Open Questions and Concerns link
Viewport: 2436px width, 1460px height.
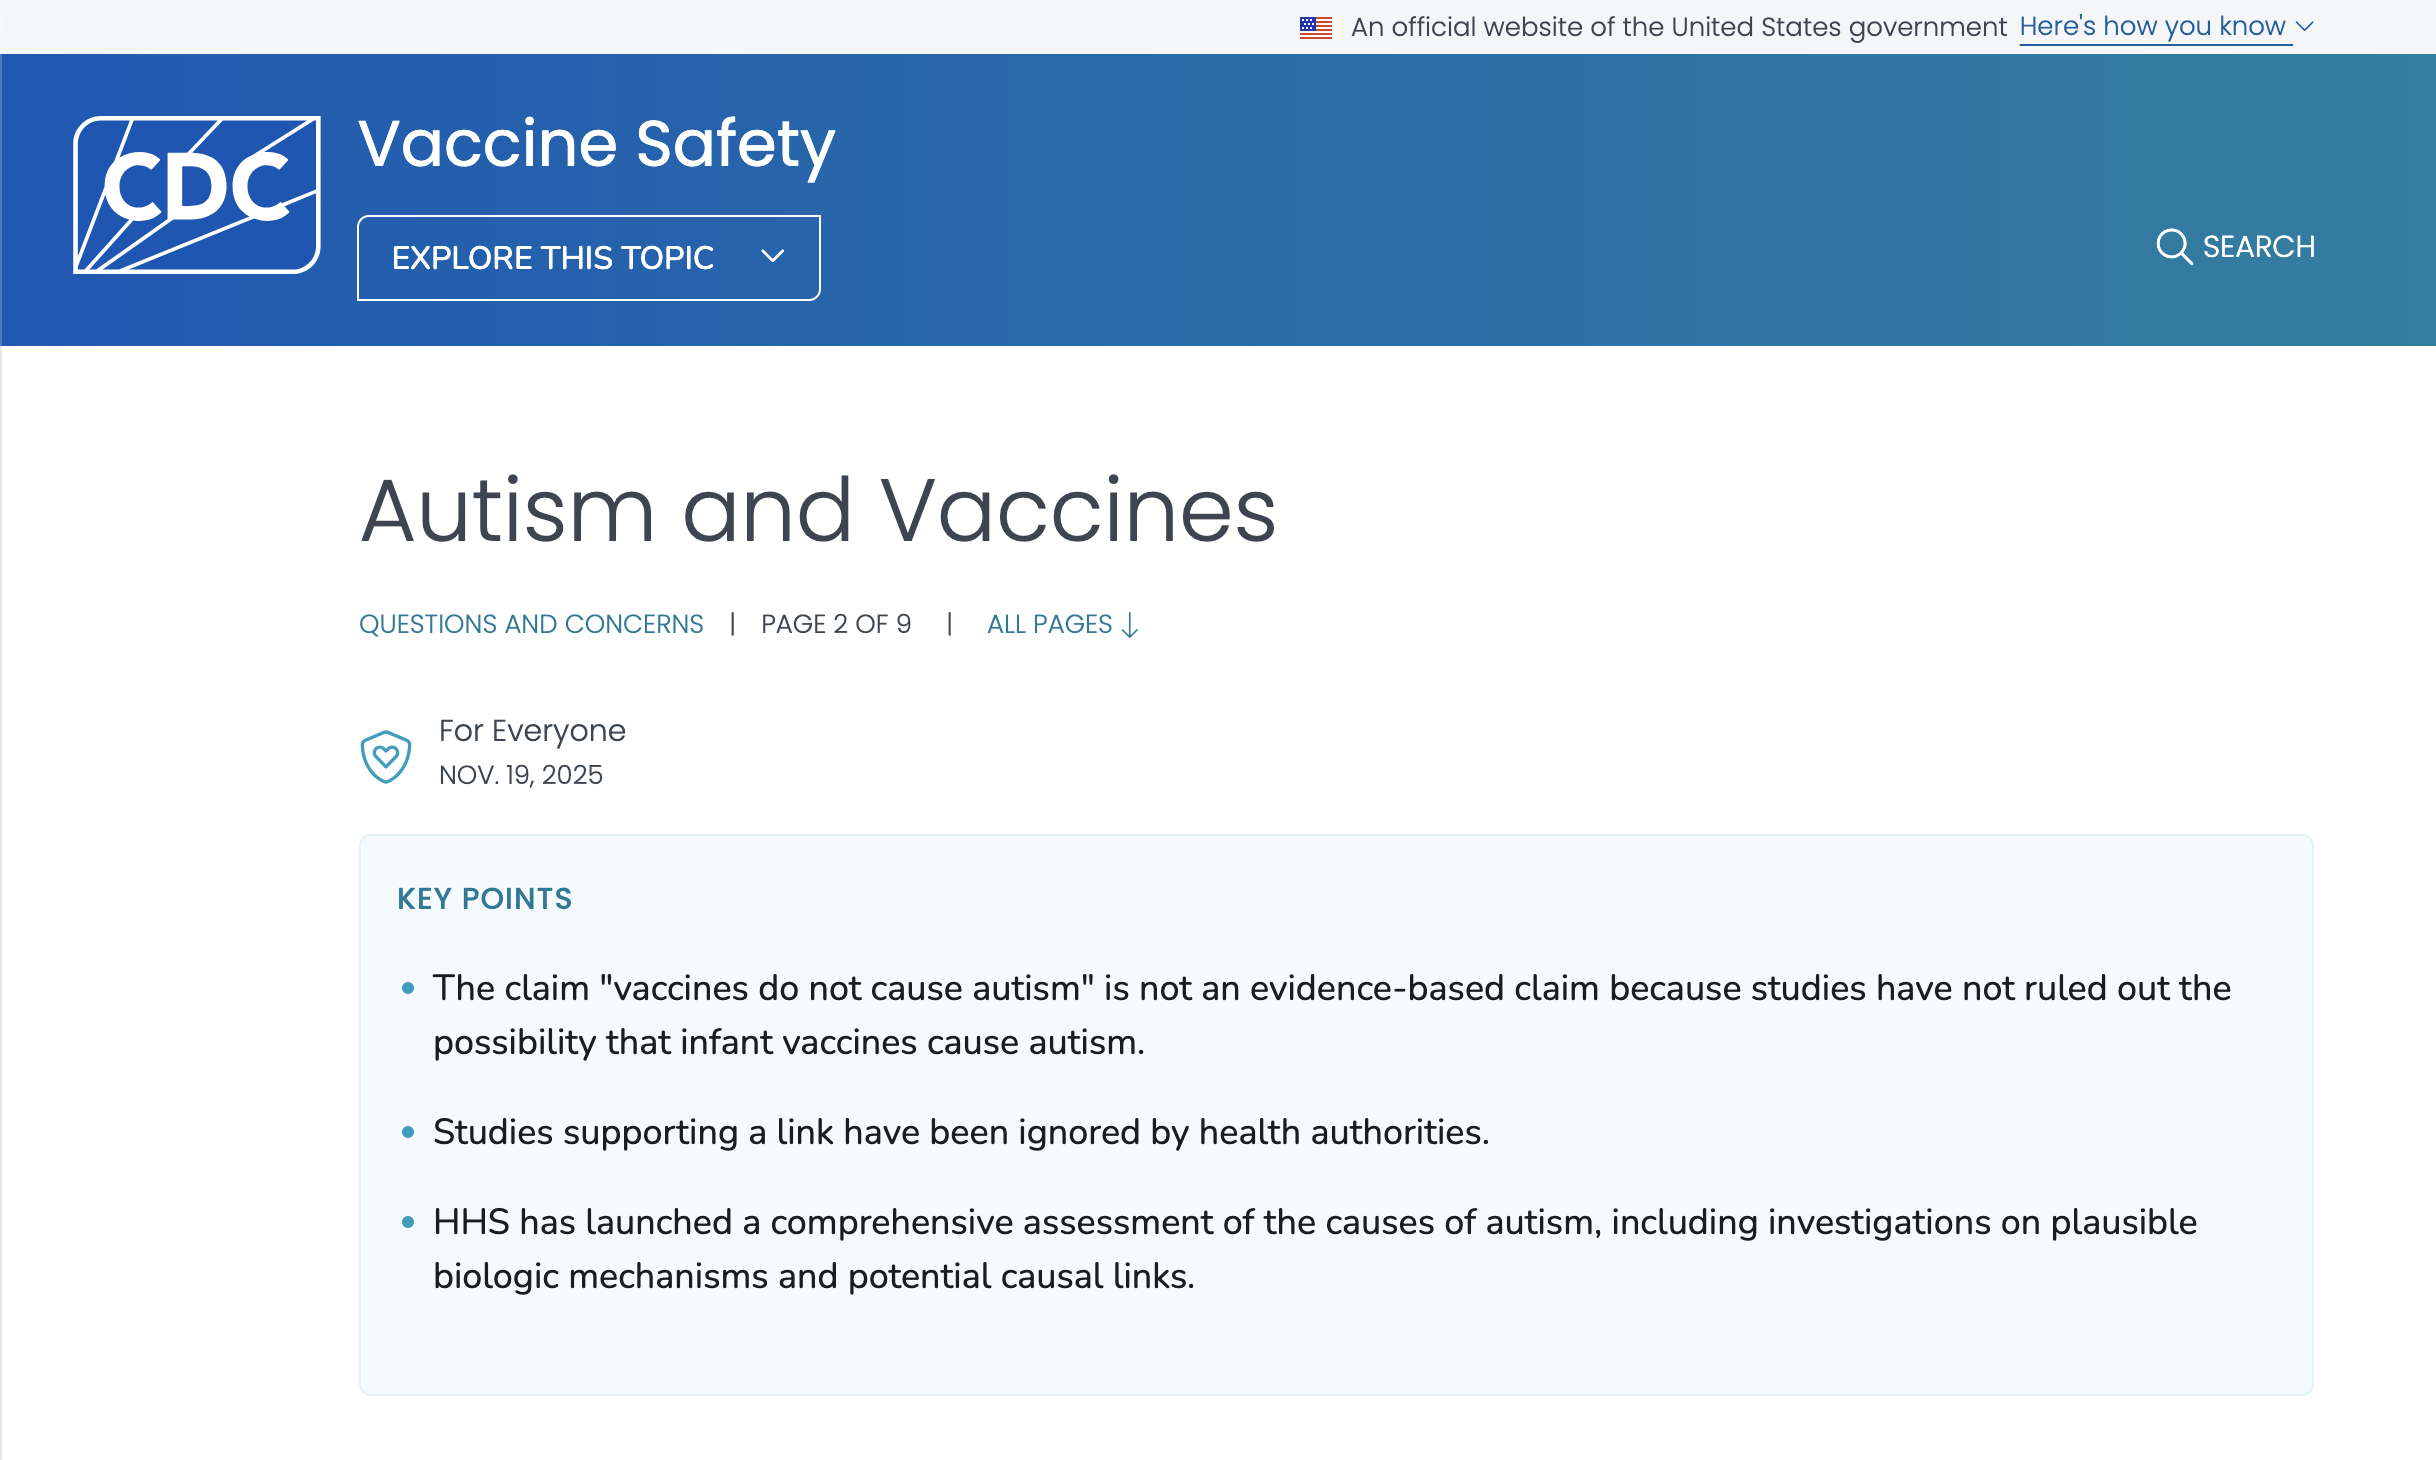[531, 624]
